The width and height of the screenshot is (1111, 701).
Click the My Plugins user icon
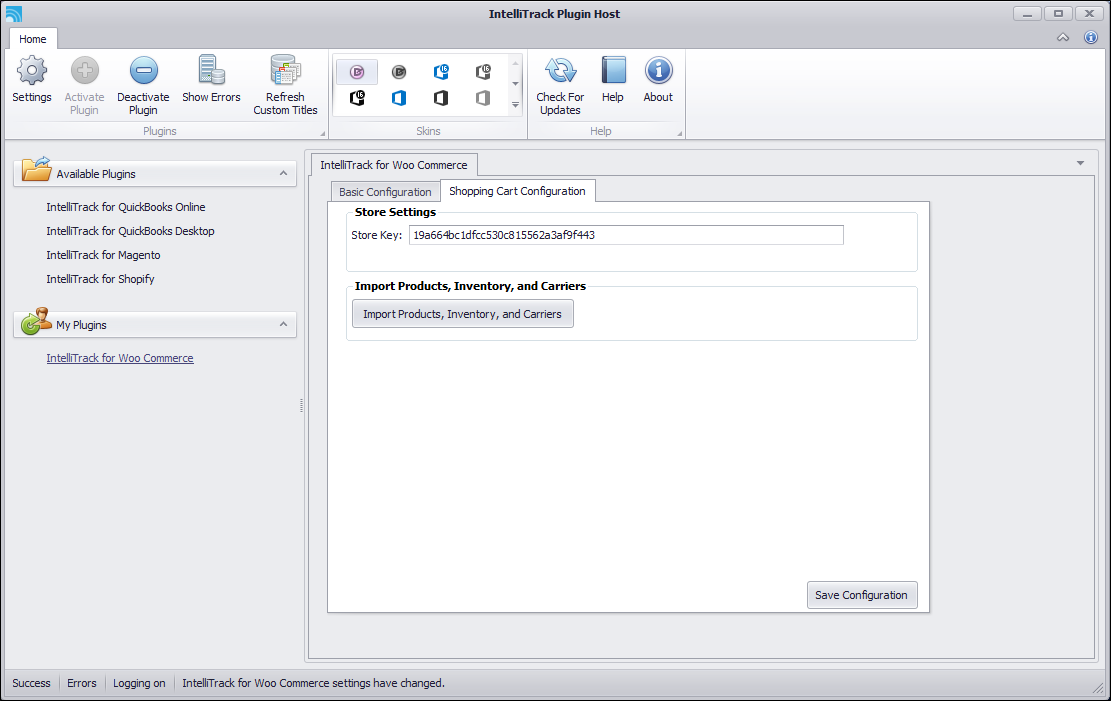pos(36,320)
